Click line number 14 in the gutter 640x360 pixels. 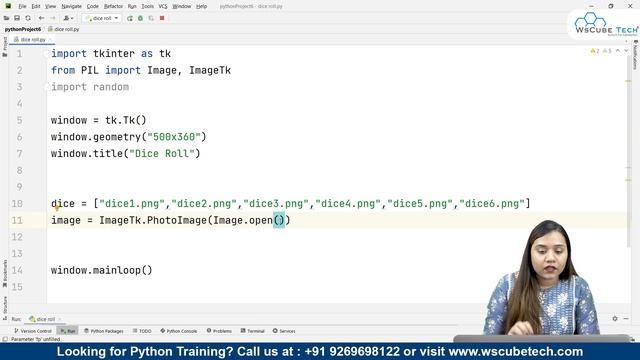[x=17, y=270]
